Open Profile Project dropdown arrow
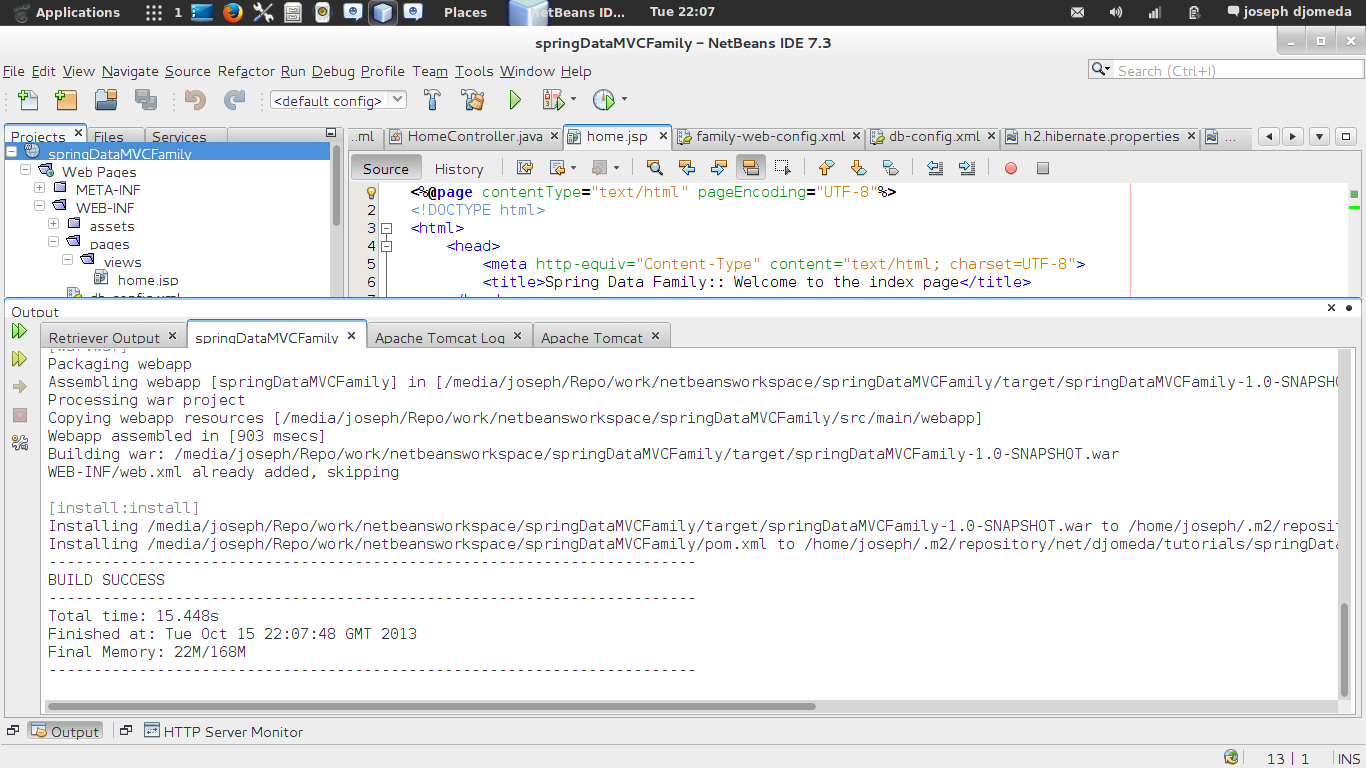 click(x=624, y=100)
